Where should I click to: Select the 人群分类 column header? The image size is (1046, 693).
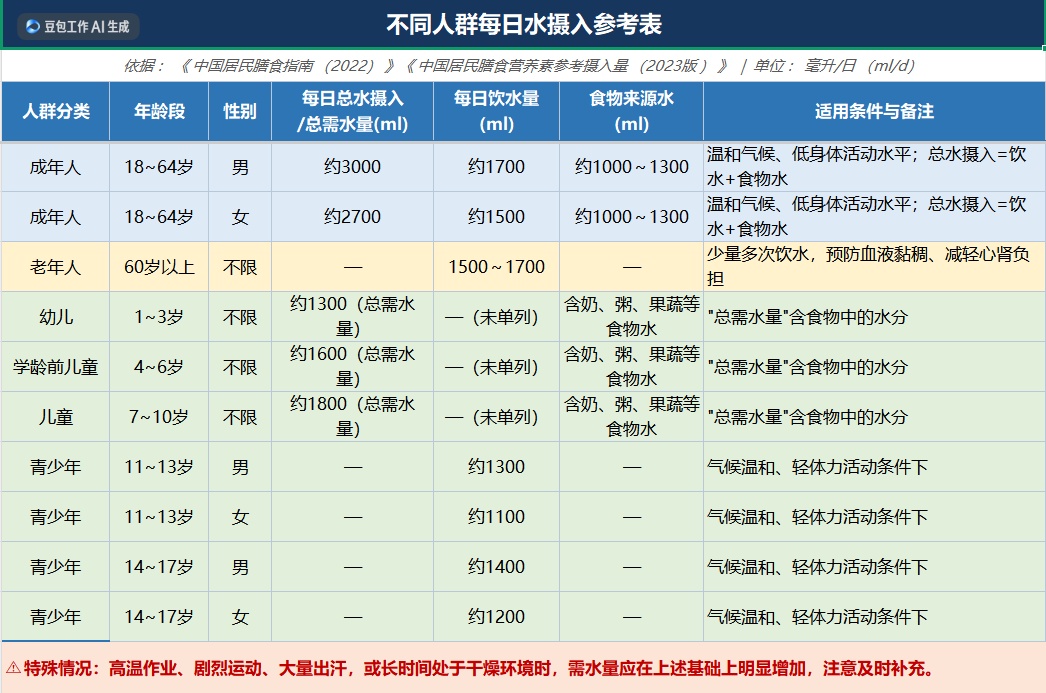pos(55,111)
